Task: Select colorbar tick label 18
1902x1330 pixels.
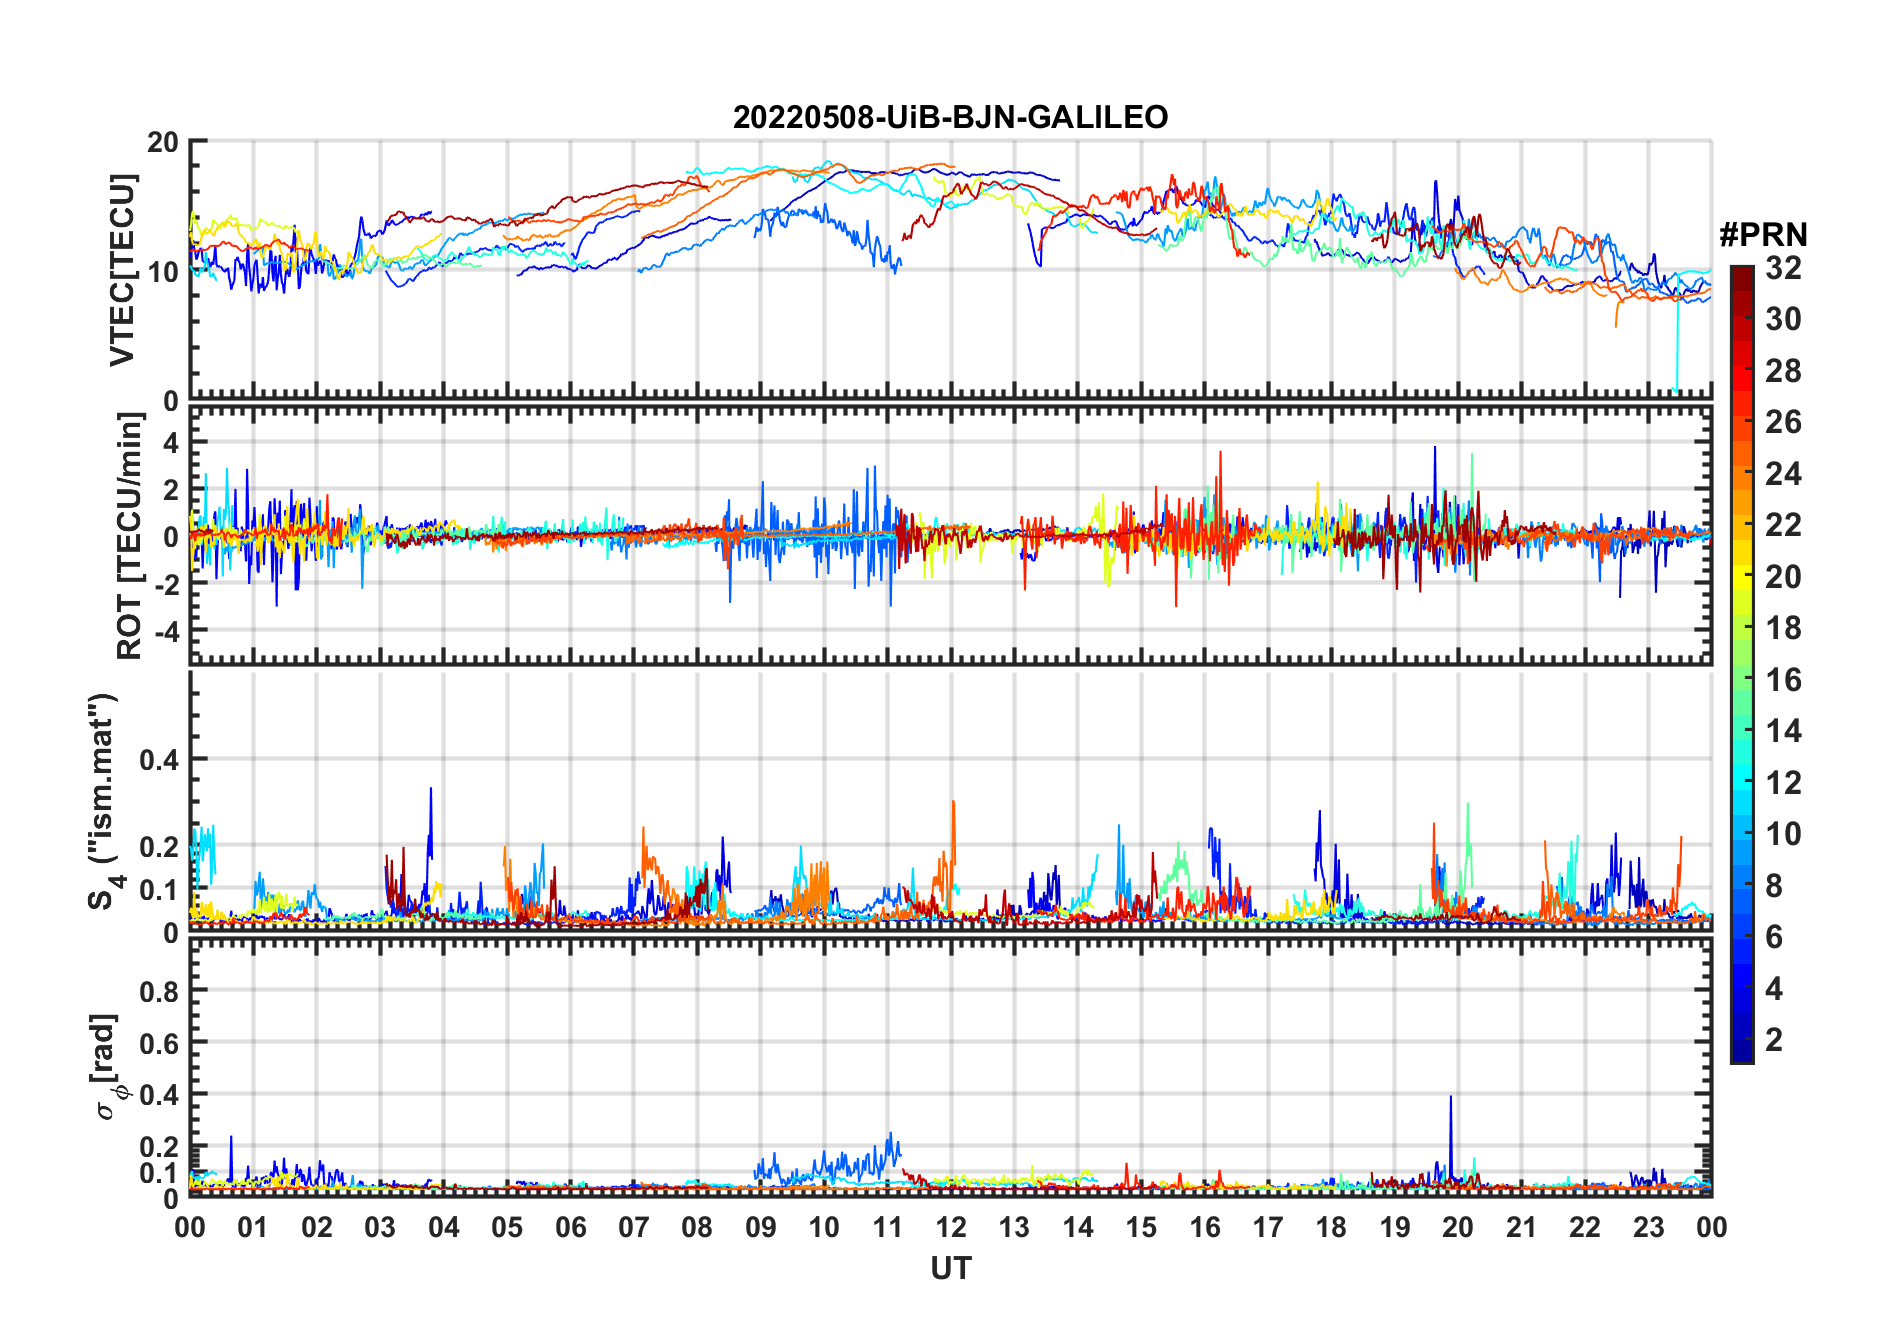Action: click(1783, 628)
